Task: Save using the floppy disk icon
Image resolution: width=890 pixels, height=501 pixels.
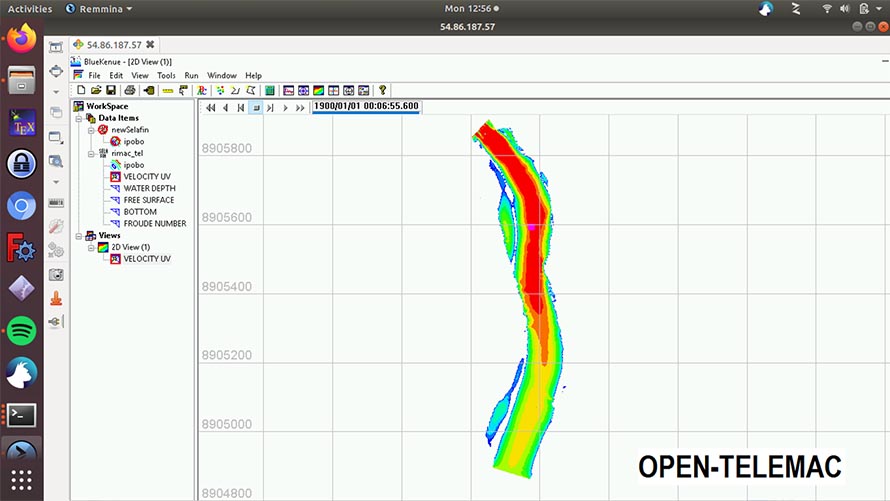Action: click(110, 90)
